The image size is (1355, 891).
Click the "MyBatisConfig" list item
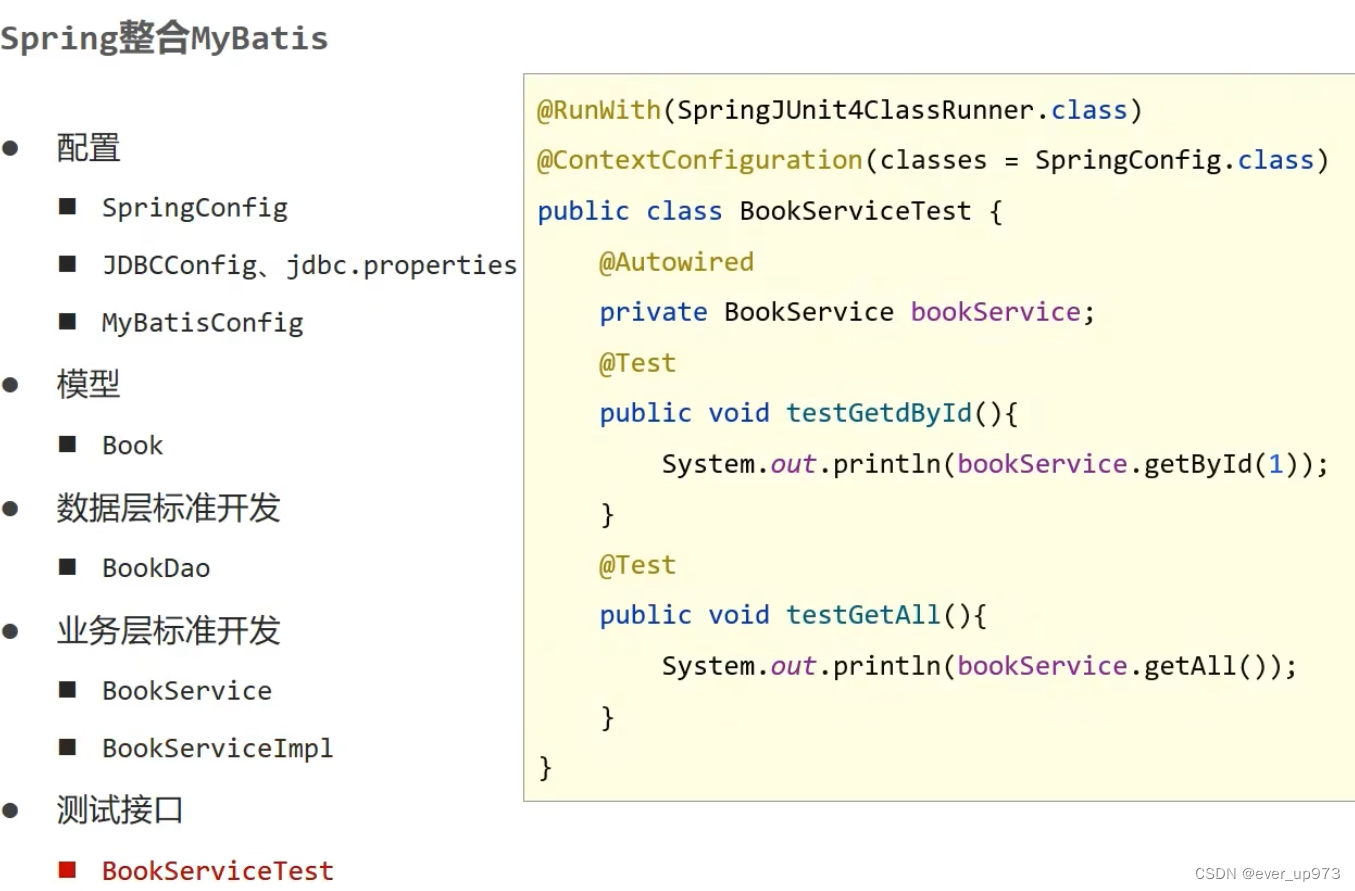[202, 322]
